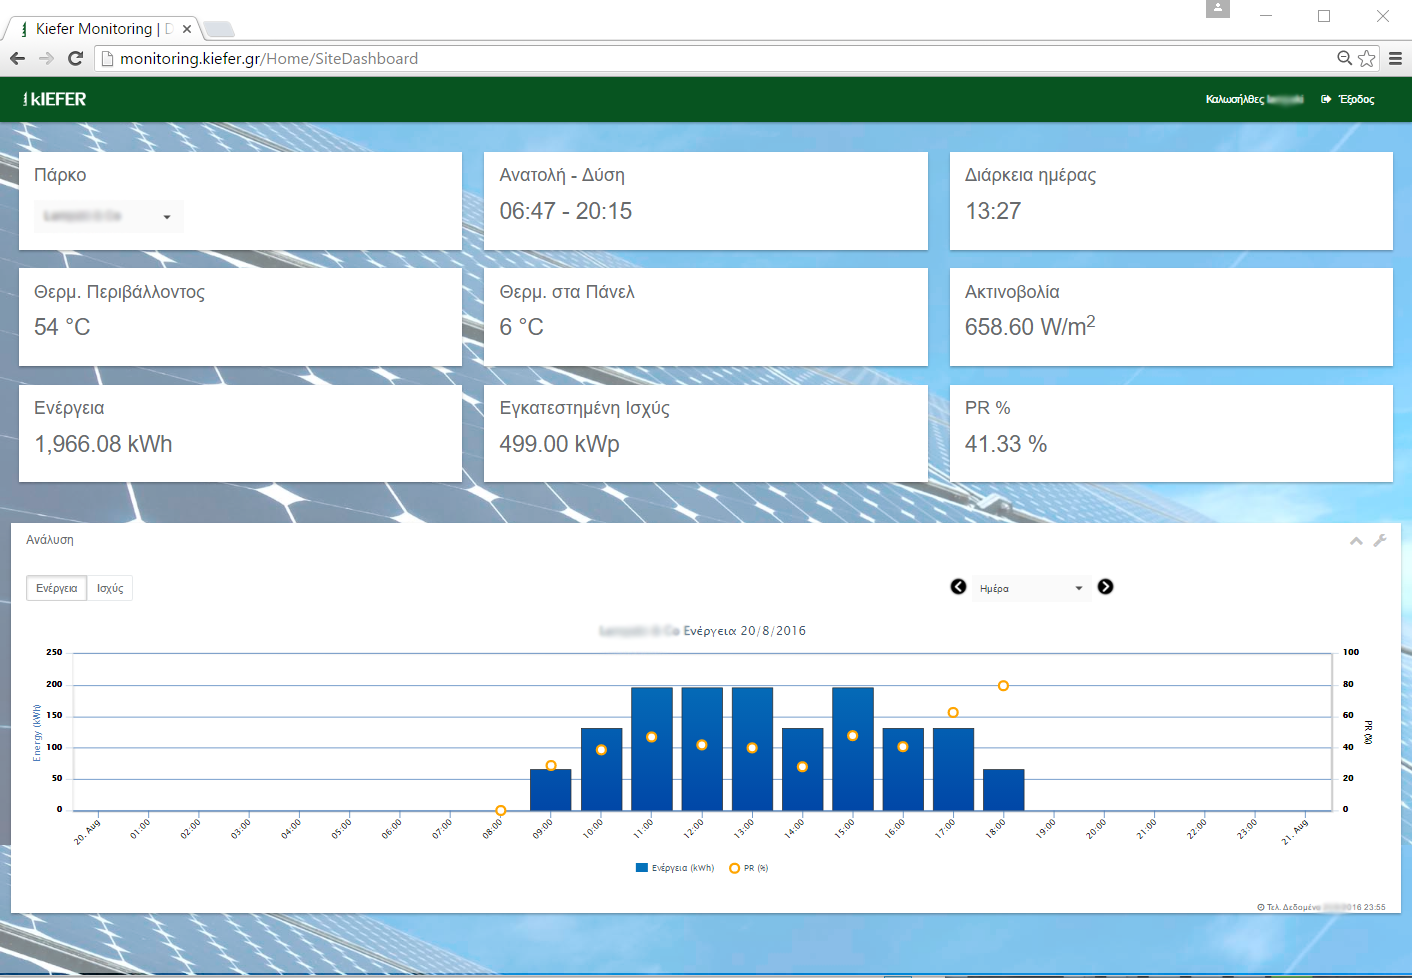Click the browser back arrow

coord(17,58)
